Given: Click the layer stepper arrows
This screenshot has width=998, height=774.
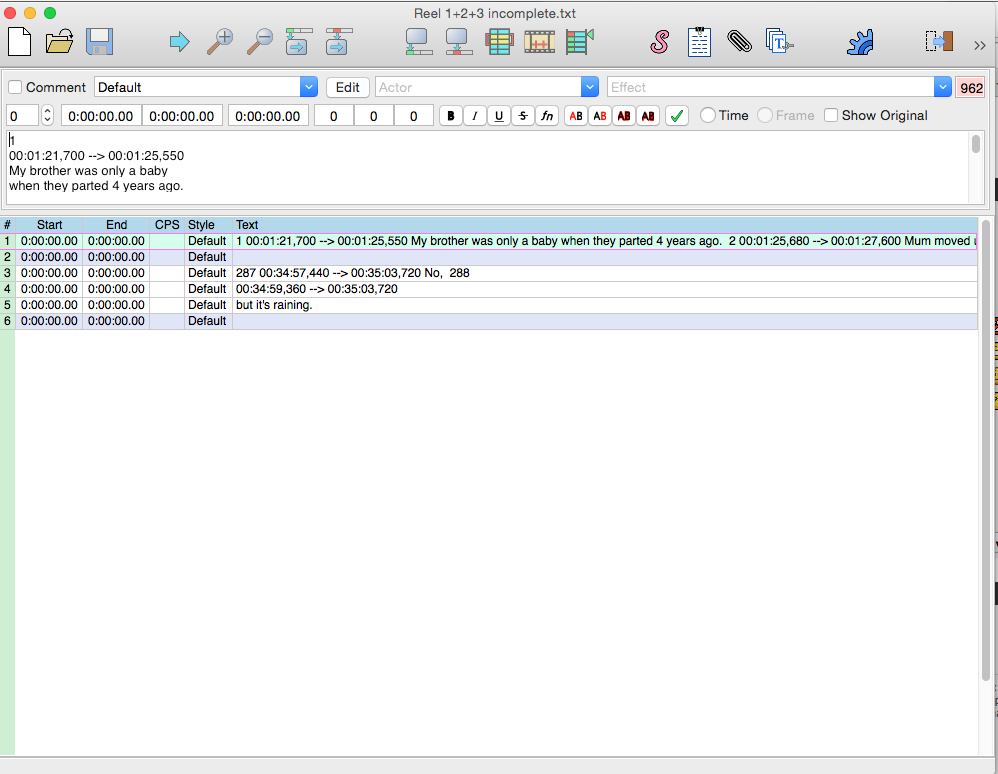Looking at the screenshot, I should tap(47, 116).
